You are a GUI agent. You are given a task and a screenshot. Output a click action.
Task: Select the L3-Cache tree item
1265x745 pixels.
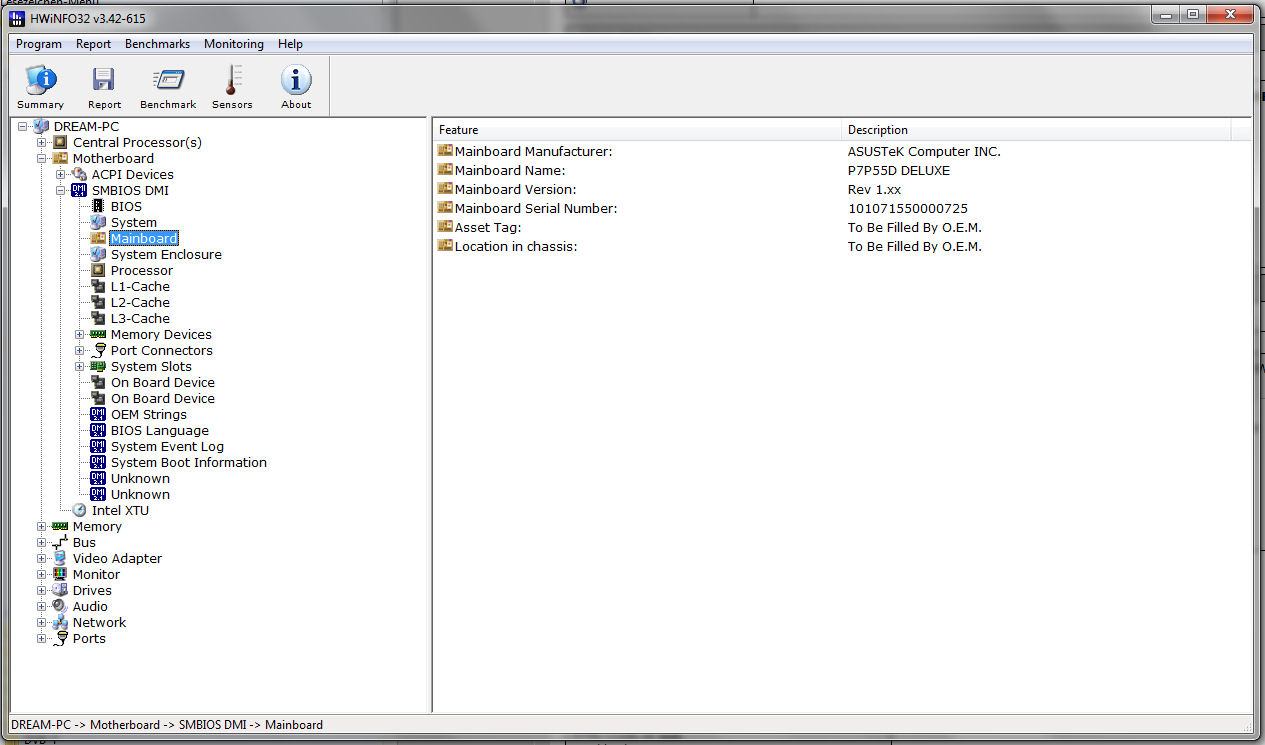[140, 319]
